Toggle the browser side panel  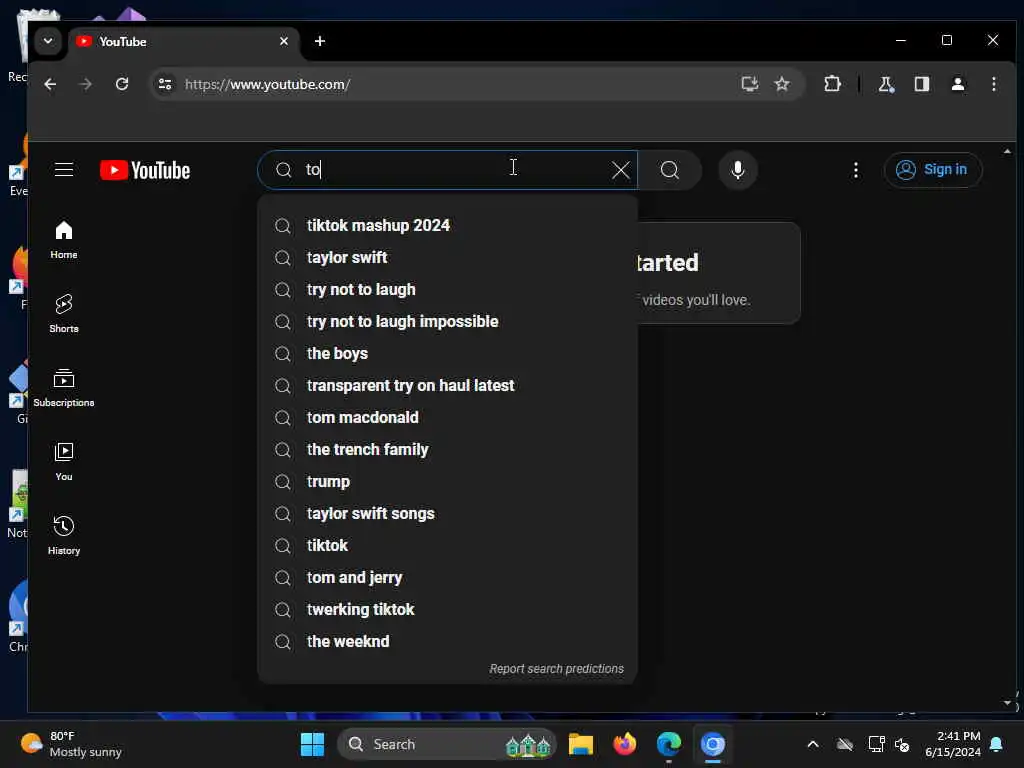pos(921,84)
